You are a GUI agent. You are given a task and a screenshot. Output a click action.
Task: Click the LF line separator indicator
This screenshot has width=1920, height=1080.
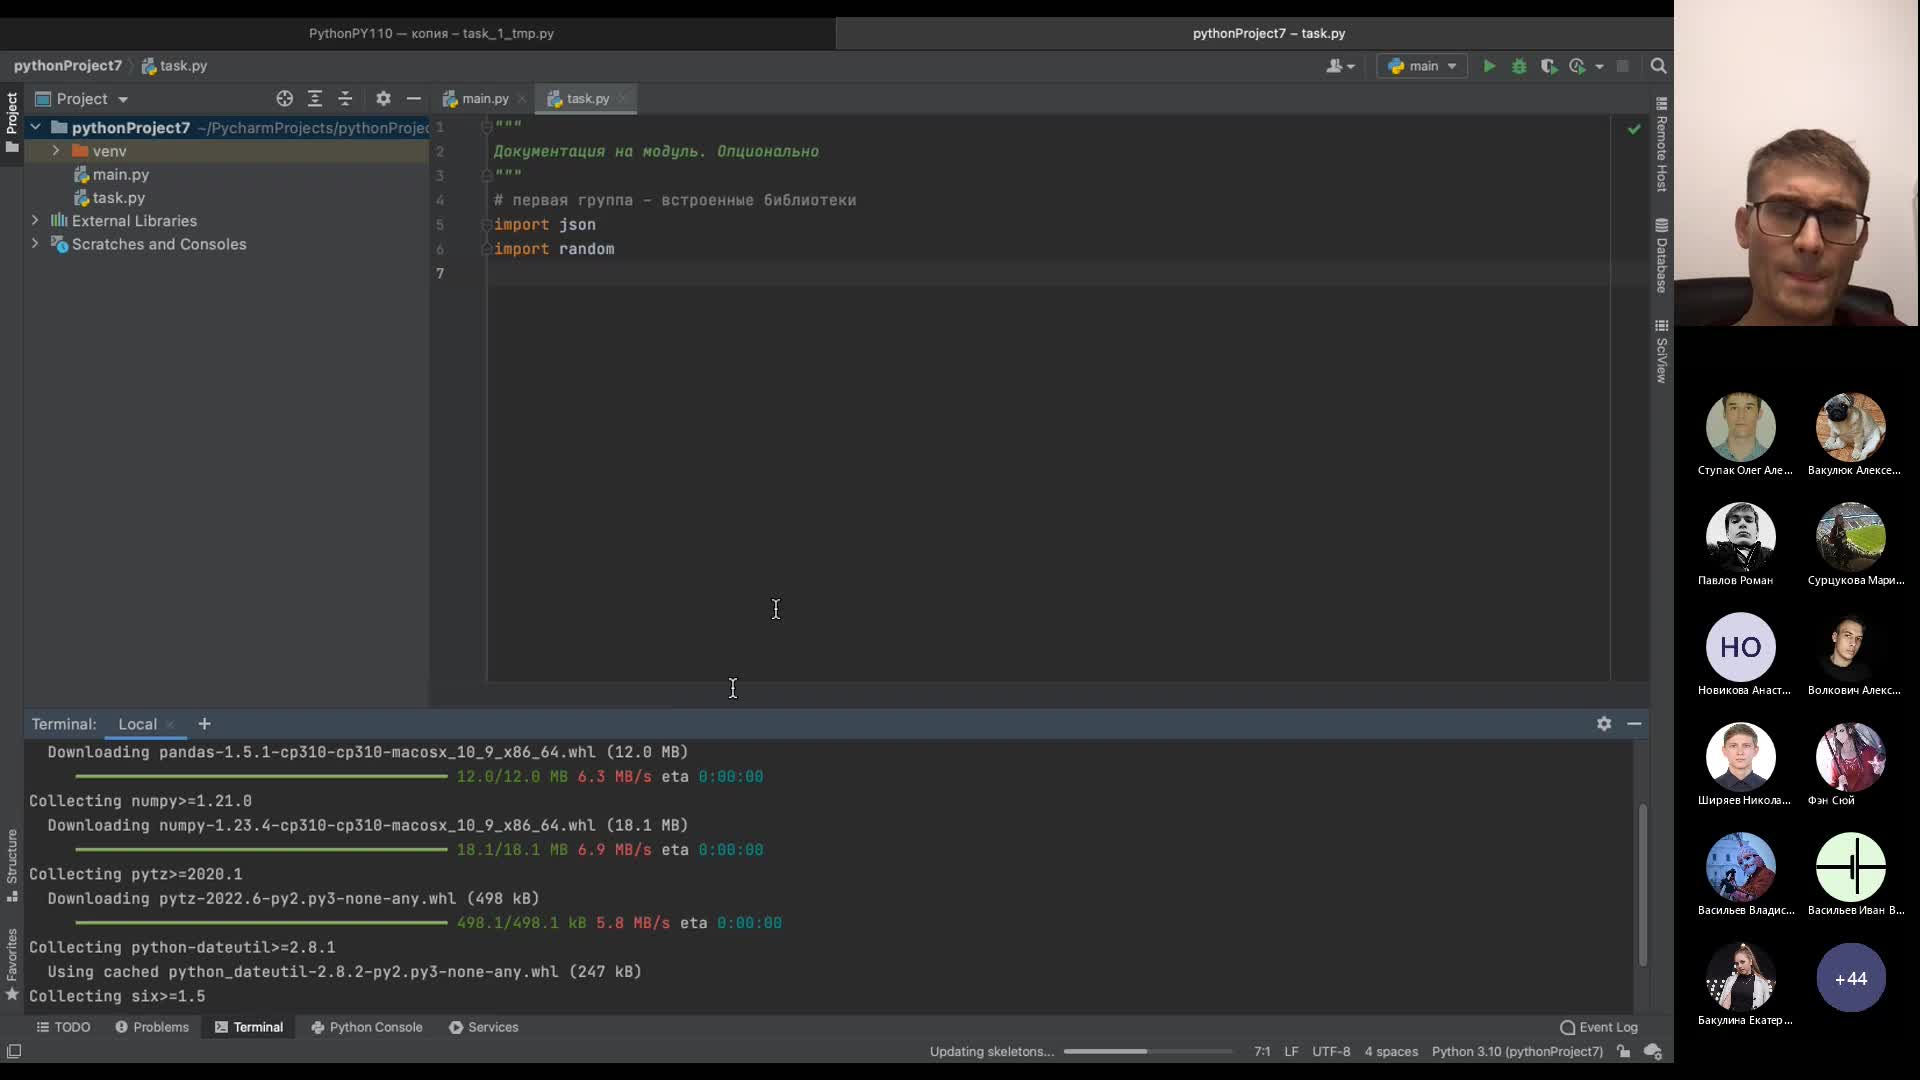[1291, 1052]
